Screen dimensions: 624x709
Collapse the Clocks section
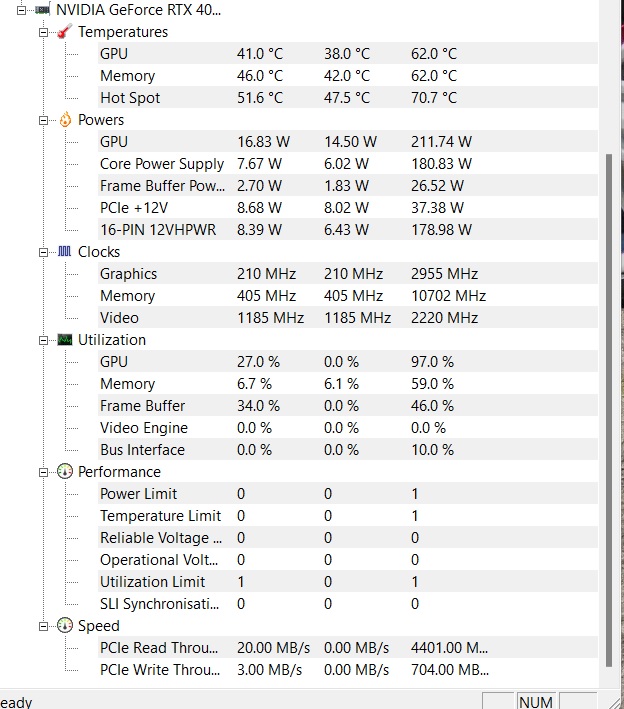44,252
